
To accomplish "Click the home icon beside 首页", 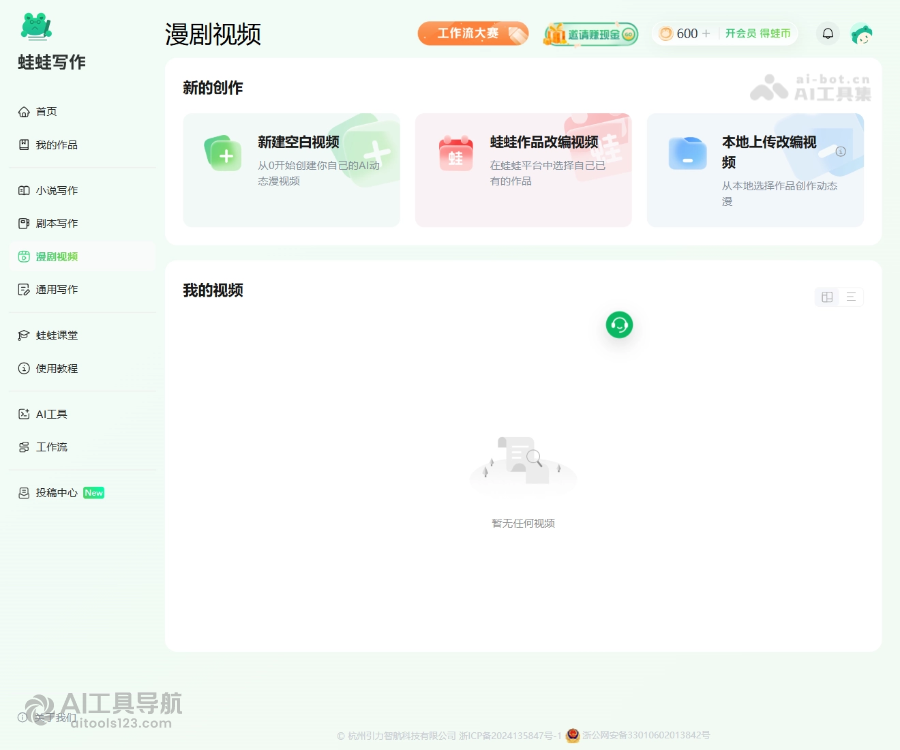I will (24, 111).
